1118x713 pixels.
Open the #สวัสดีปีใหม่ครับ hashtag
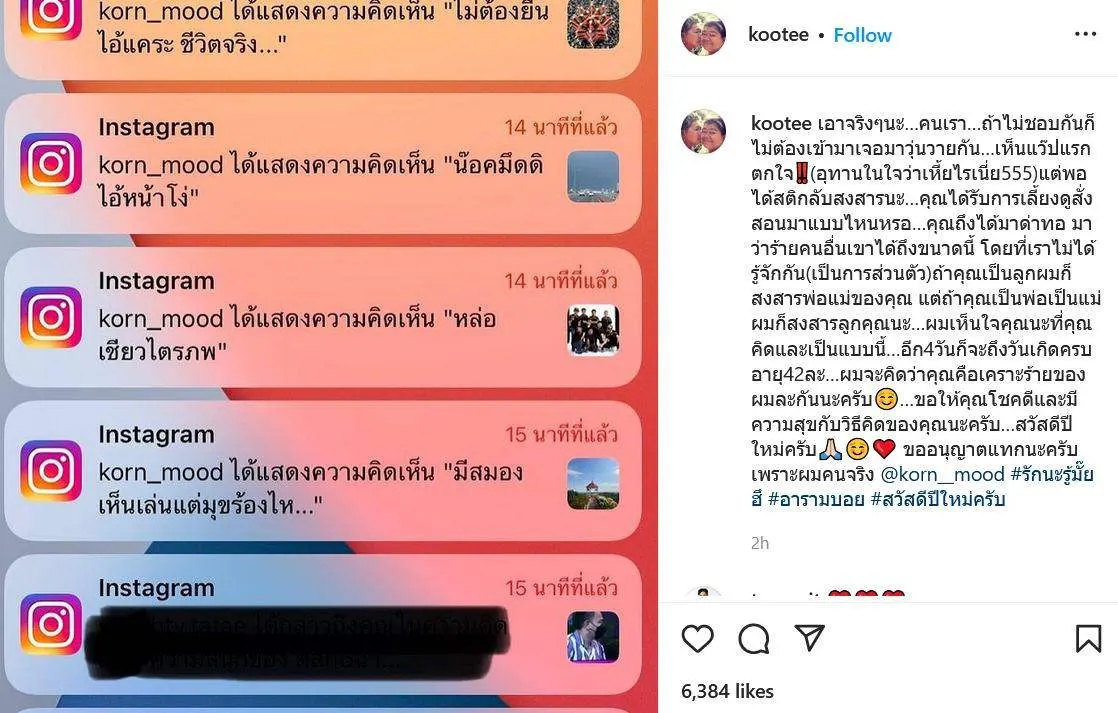click(938, 499)
